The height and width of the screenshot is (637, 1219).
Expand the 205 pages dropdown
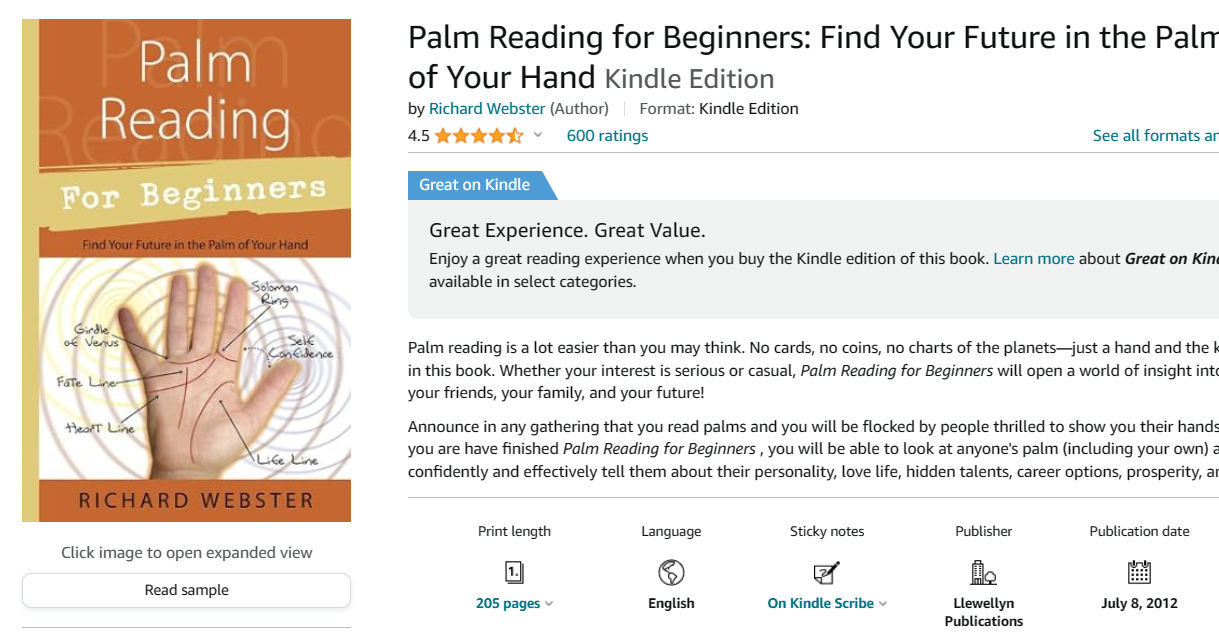tap(514, 603)
